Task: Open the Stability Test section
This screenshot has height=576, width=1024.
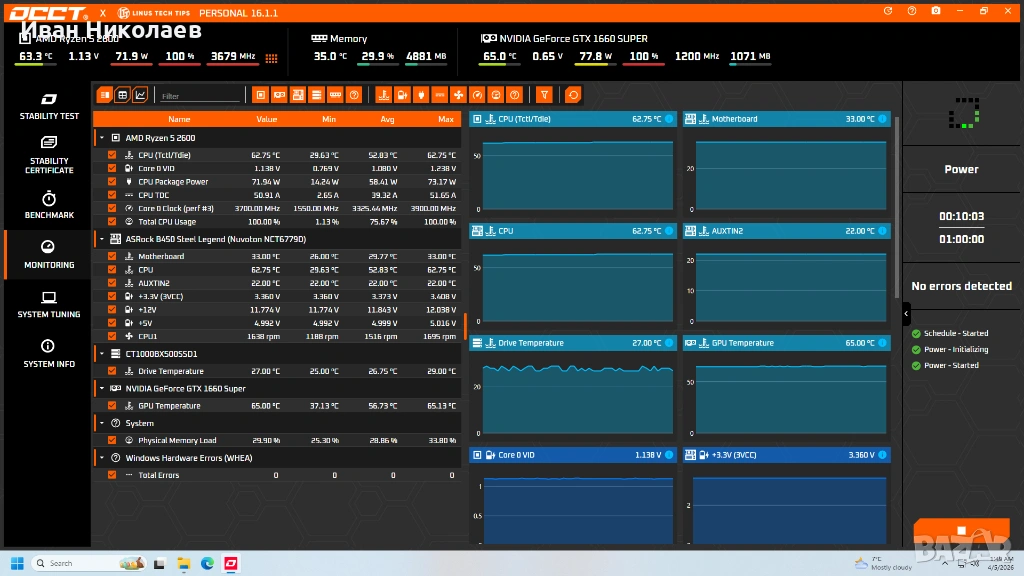Action: pyautogui.click(x=48, y=105)
